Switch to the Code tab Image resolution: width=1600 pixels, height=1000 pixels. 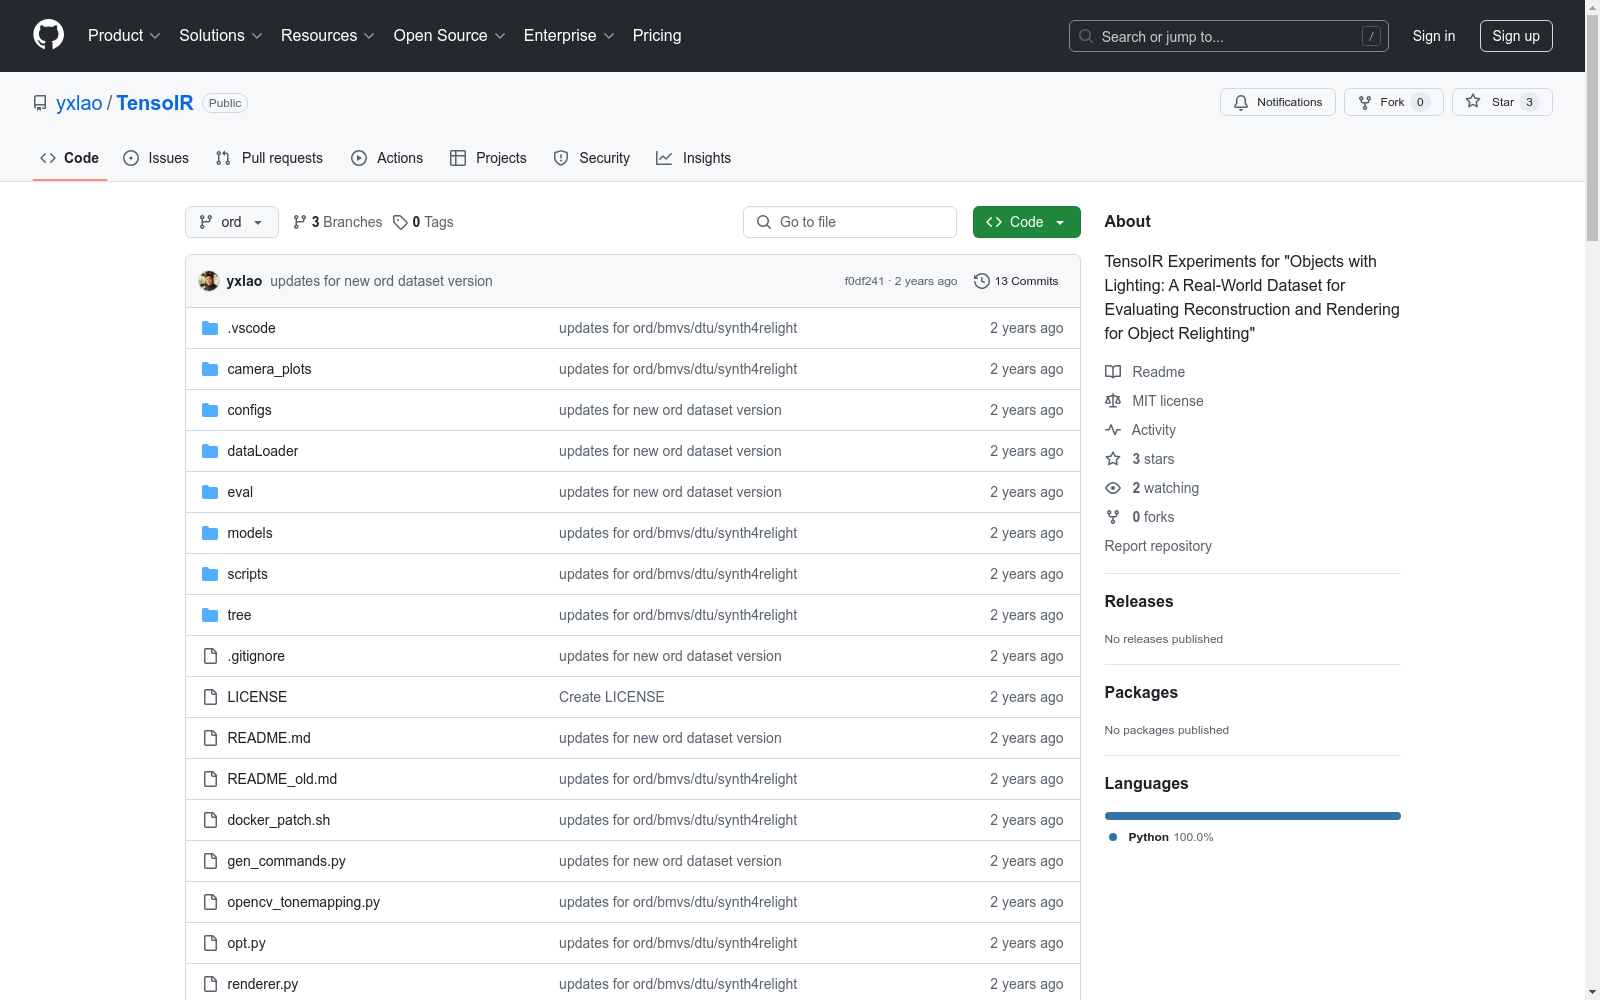(x=70, y=158)
